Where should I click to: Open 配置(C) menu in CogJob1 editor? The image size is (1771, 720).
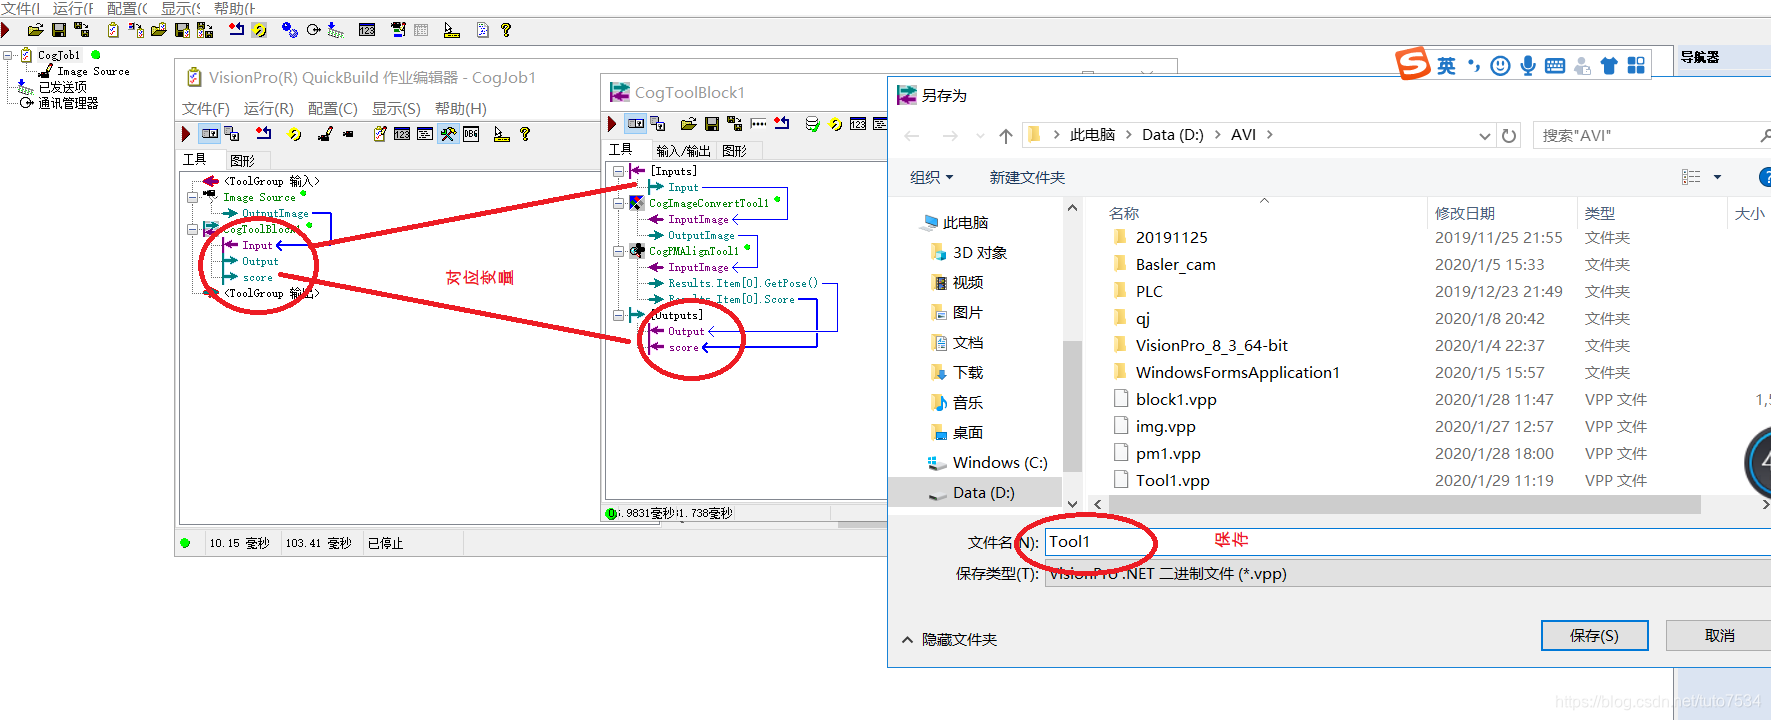pyautogui.click(x=333, y=108)
